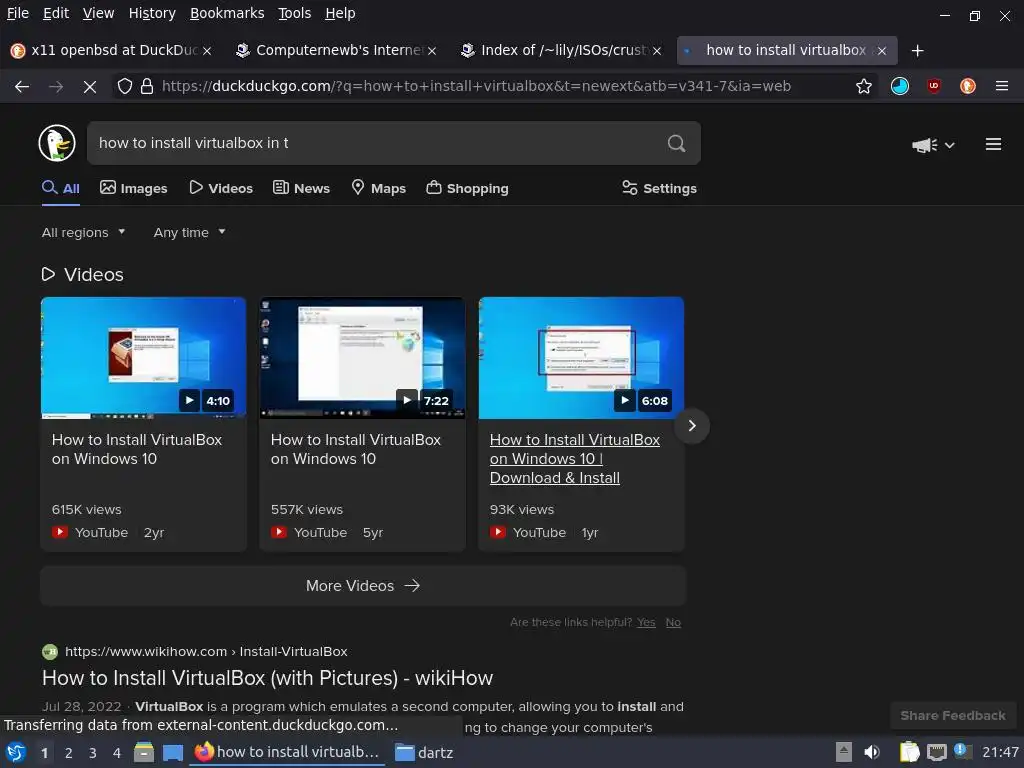Open the Download & Install video title link
Image resolution: width=1024 pixels, height=768 pixels.
[x=575, y=459]
